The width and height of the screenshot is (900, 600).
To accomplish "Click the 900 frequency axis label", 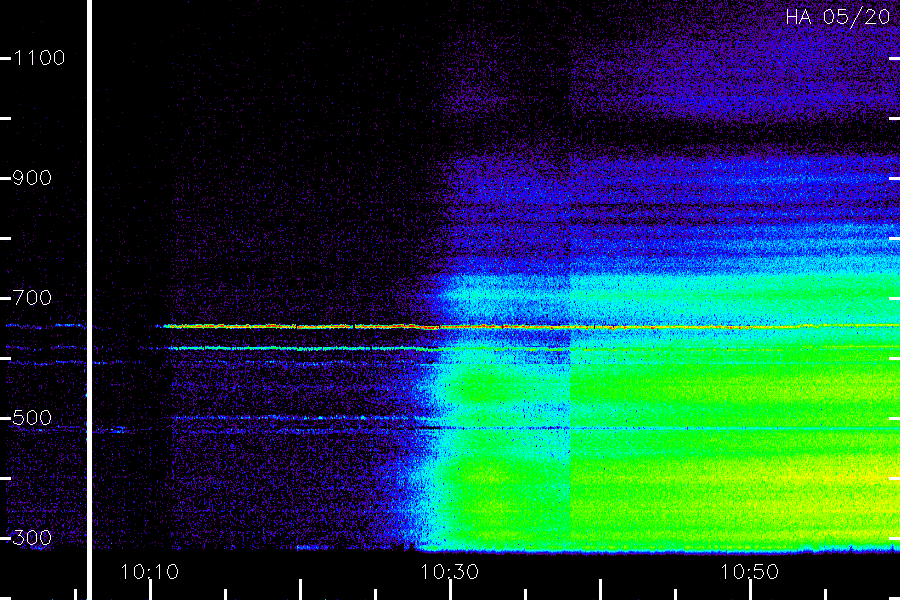I will click(x=32, y=178).
